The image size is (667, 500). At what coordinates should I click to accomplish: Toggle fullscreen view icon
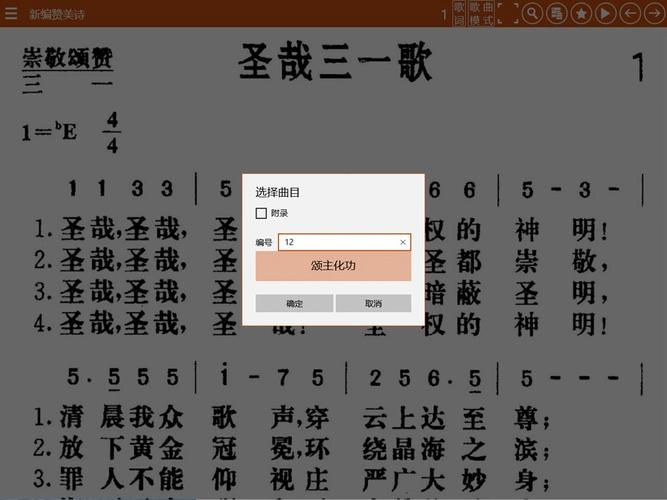508,13
